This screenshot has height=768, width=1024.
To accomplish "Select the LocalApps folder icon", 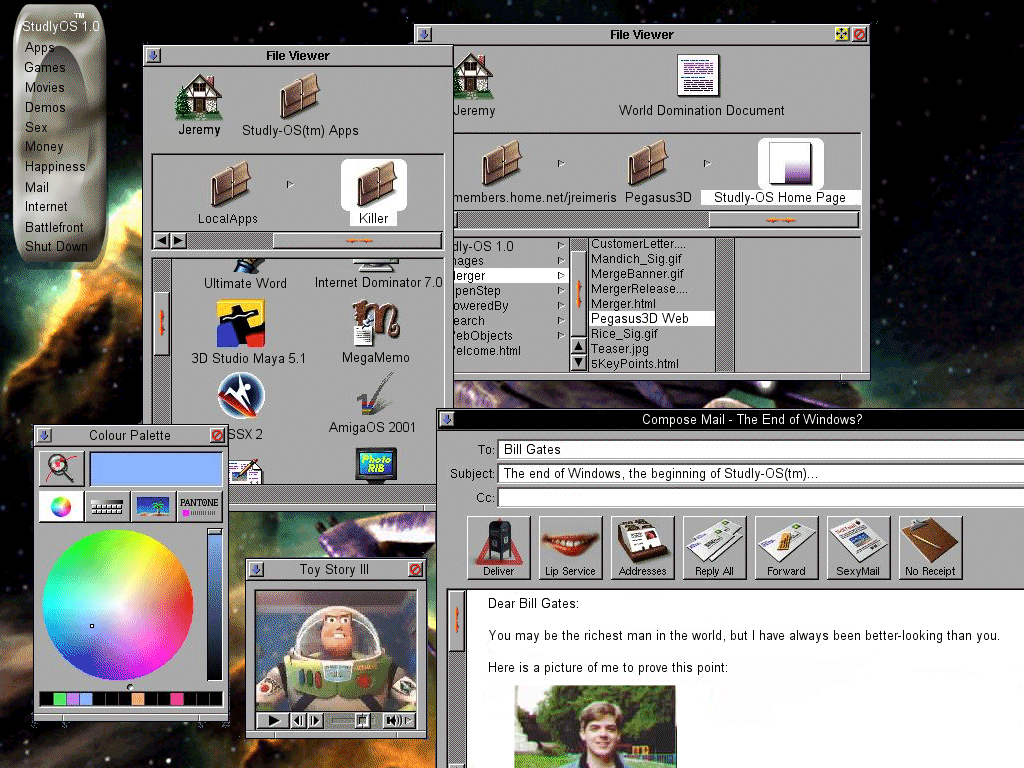I will pyautogui.click(x=230, y=183).
